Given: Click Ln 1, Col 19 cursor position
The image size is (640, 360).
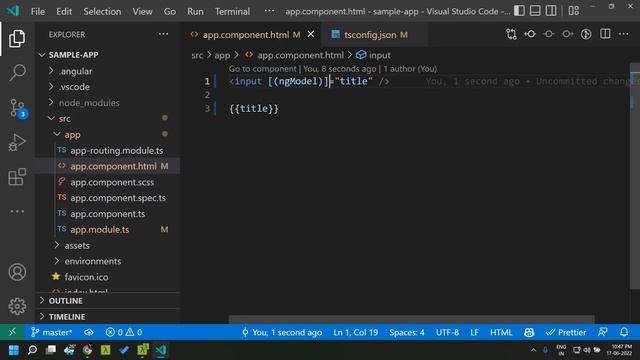Looking at the screenshot, I should click(355, 332).
